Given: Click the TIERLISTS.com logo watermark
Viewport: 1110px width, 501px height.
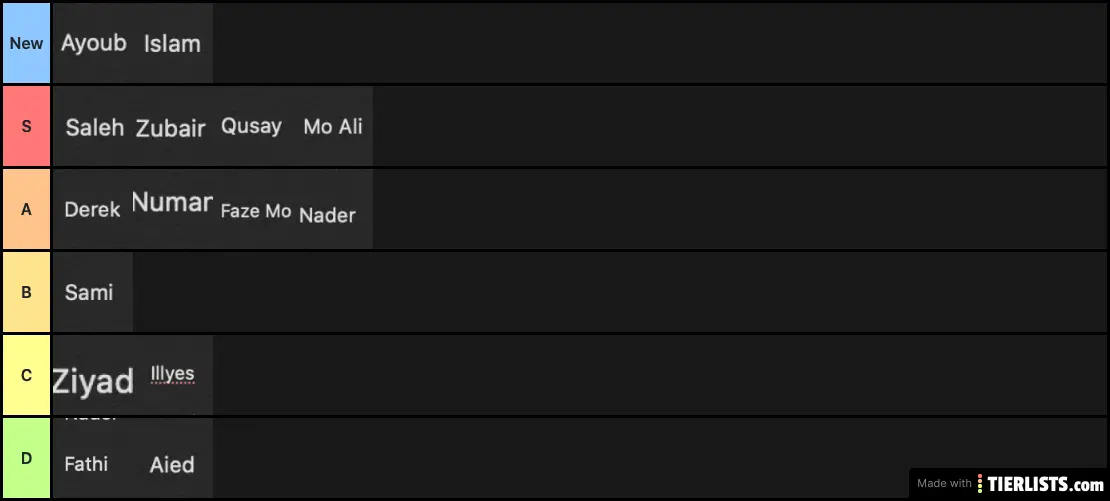Looking at the screenshot, I should tap(1009, 484).
